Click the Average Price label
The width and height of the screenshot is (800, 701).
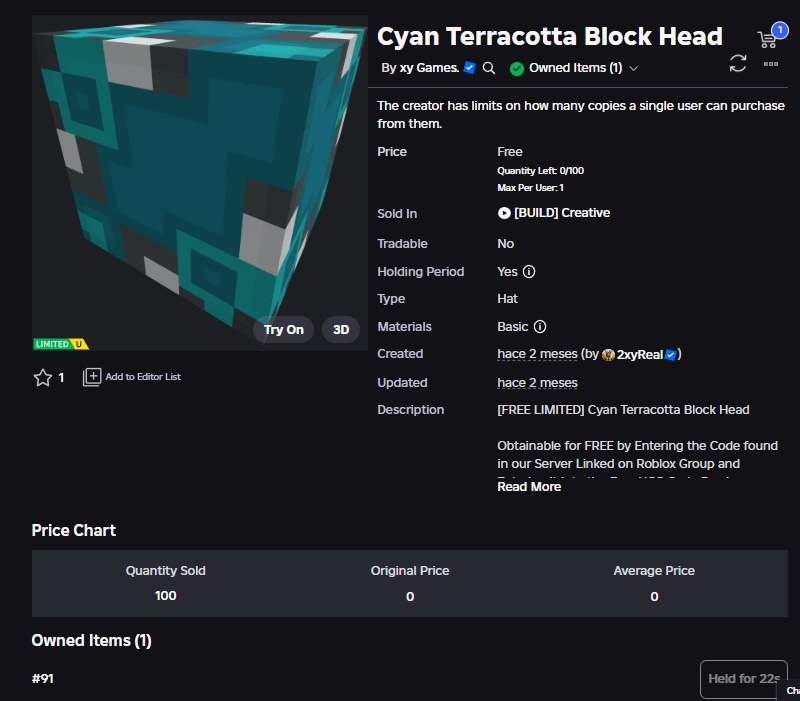654,570
